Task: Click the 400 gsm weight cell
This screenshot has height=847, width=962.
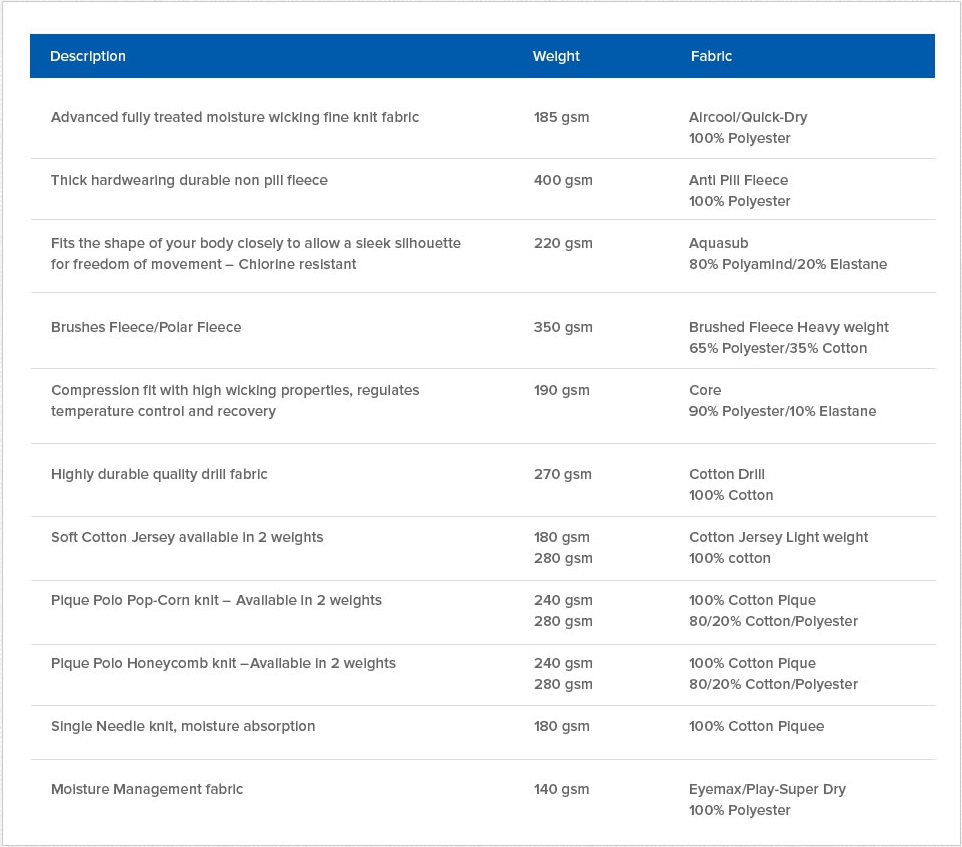Action: coord(563,180)
